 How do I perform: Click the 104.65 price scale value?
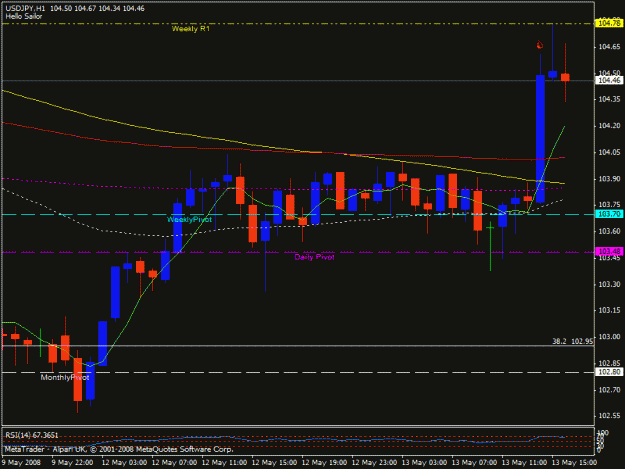point(609,47)
